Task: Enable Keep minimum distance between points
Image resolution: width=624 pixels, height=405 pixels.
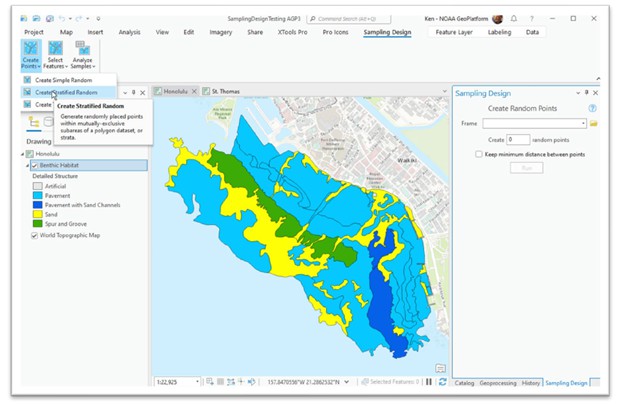Action: 479,154
